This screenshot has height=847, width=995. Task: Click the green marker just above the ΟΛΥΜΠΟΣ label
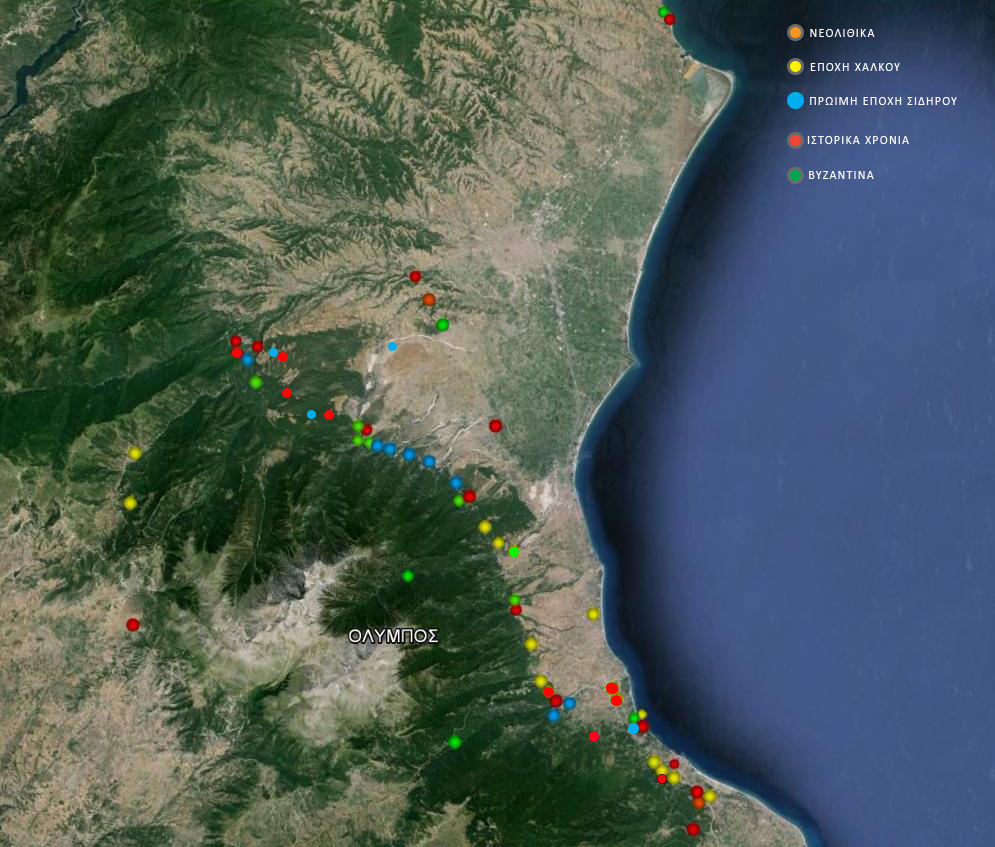(x=408, y=576)
